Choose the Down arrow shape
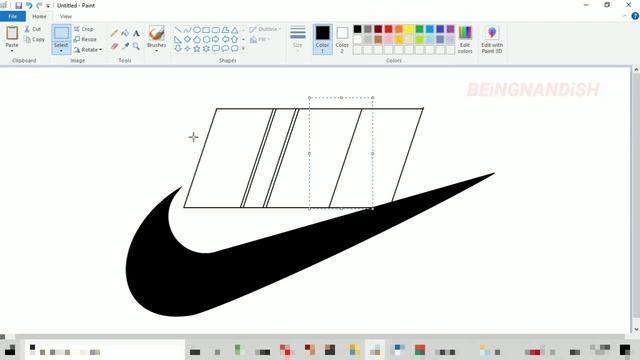The image size is (640, 360). point(178,49)
